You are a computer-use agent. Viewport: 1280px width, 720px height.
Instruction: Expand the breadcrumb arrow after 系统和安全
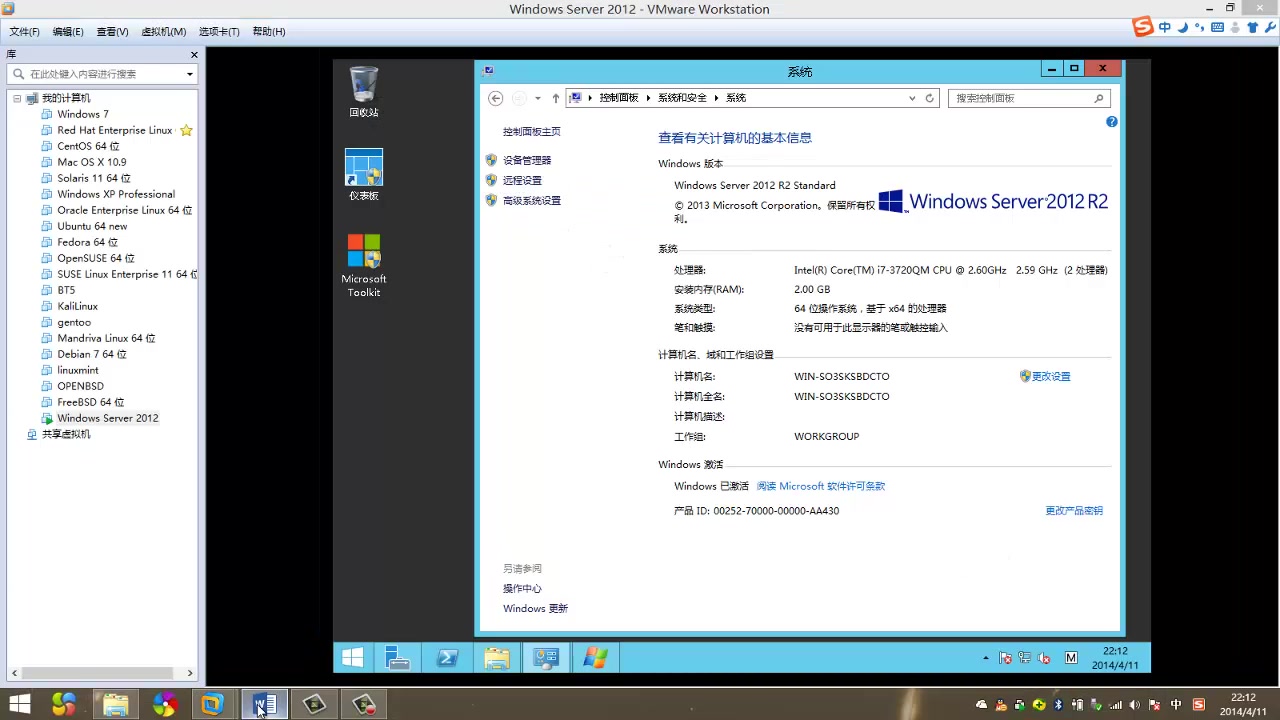(x=716, y=98)
